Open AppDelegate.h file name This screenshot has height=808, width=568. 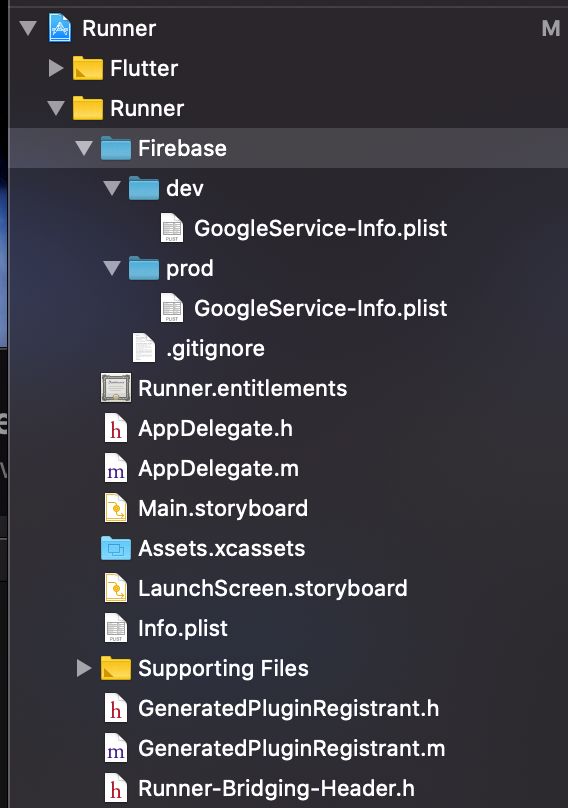215,429
